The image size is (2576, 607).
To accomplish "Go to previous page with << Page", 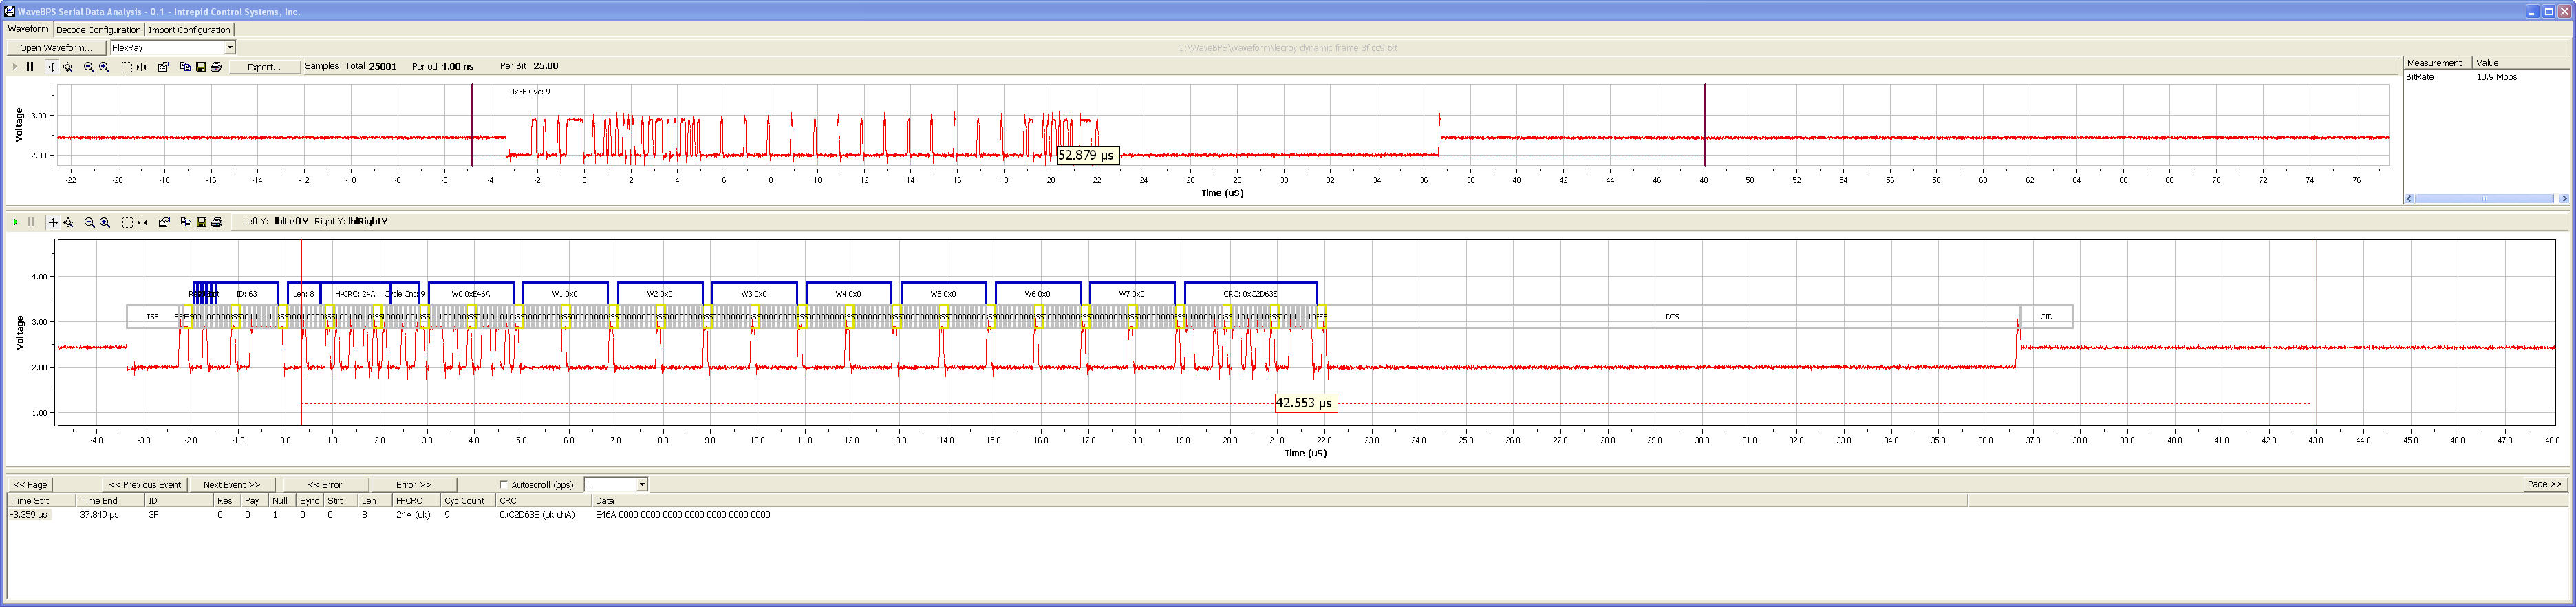I will (30, 484).
